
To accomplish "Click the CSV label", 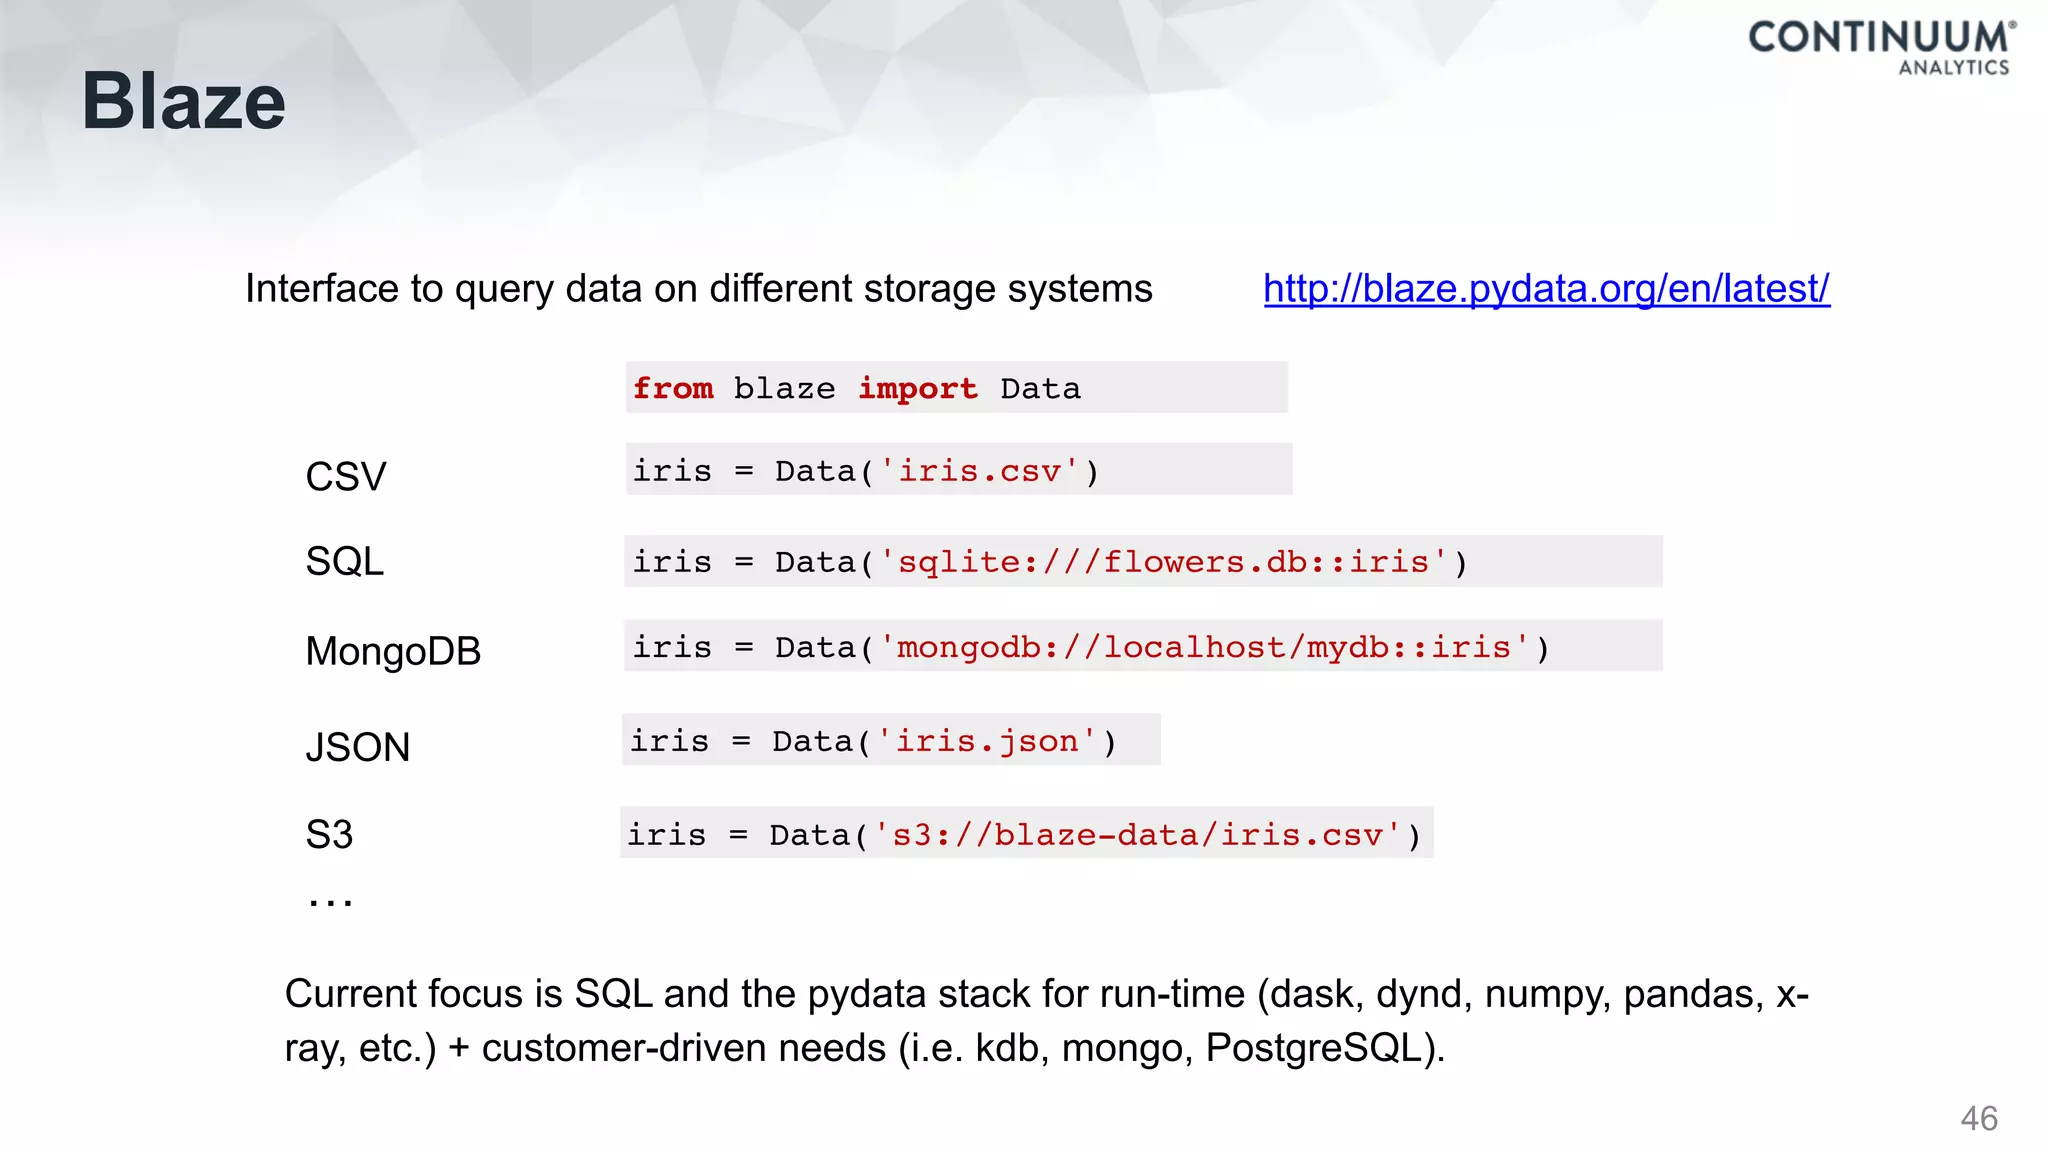I will tap(346, 476).
